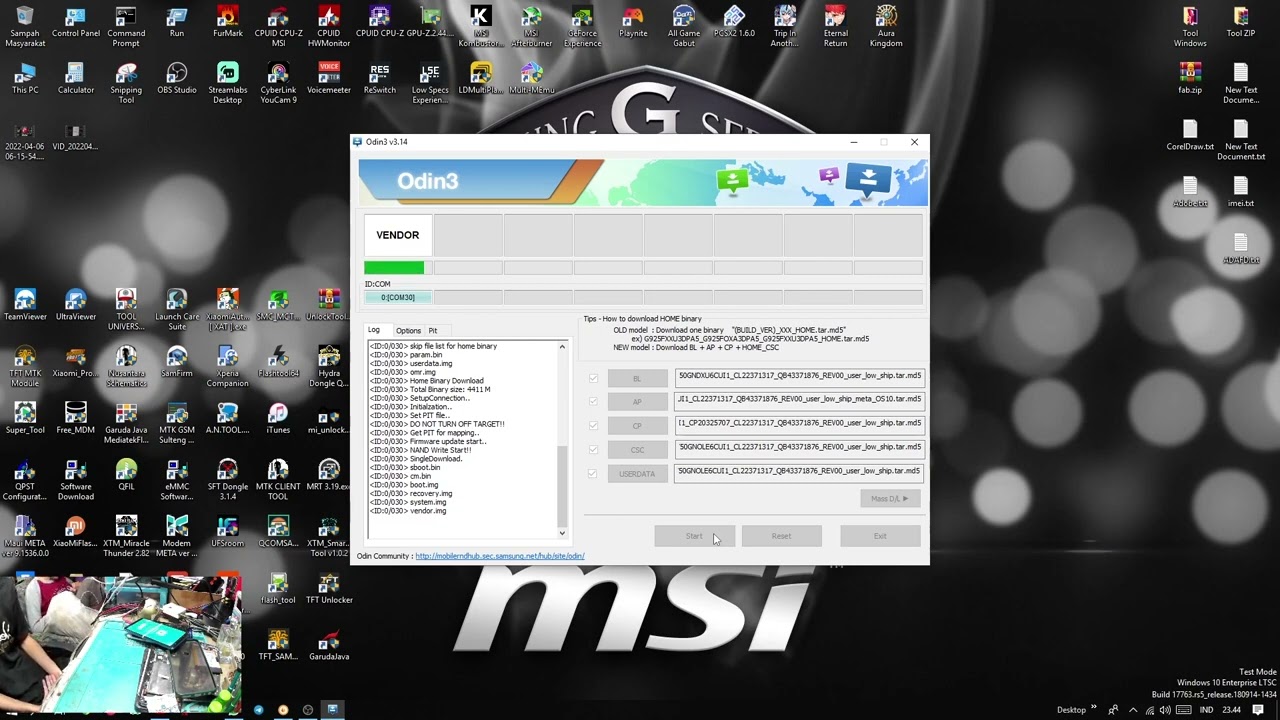
Task: Click the Reset button in Odin
Action: (781, 536)
